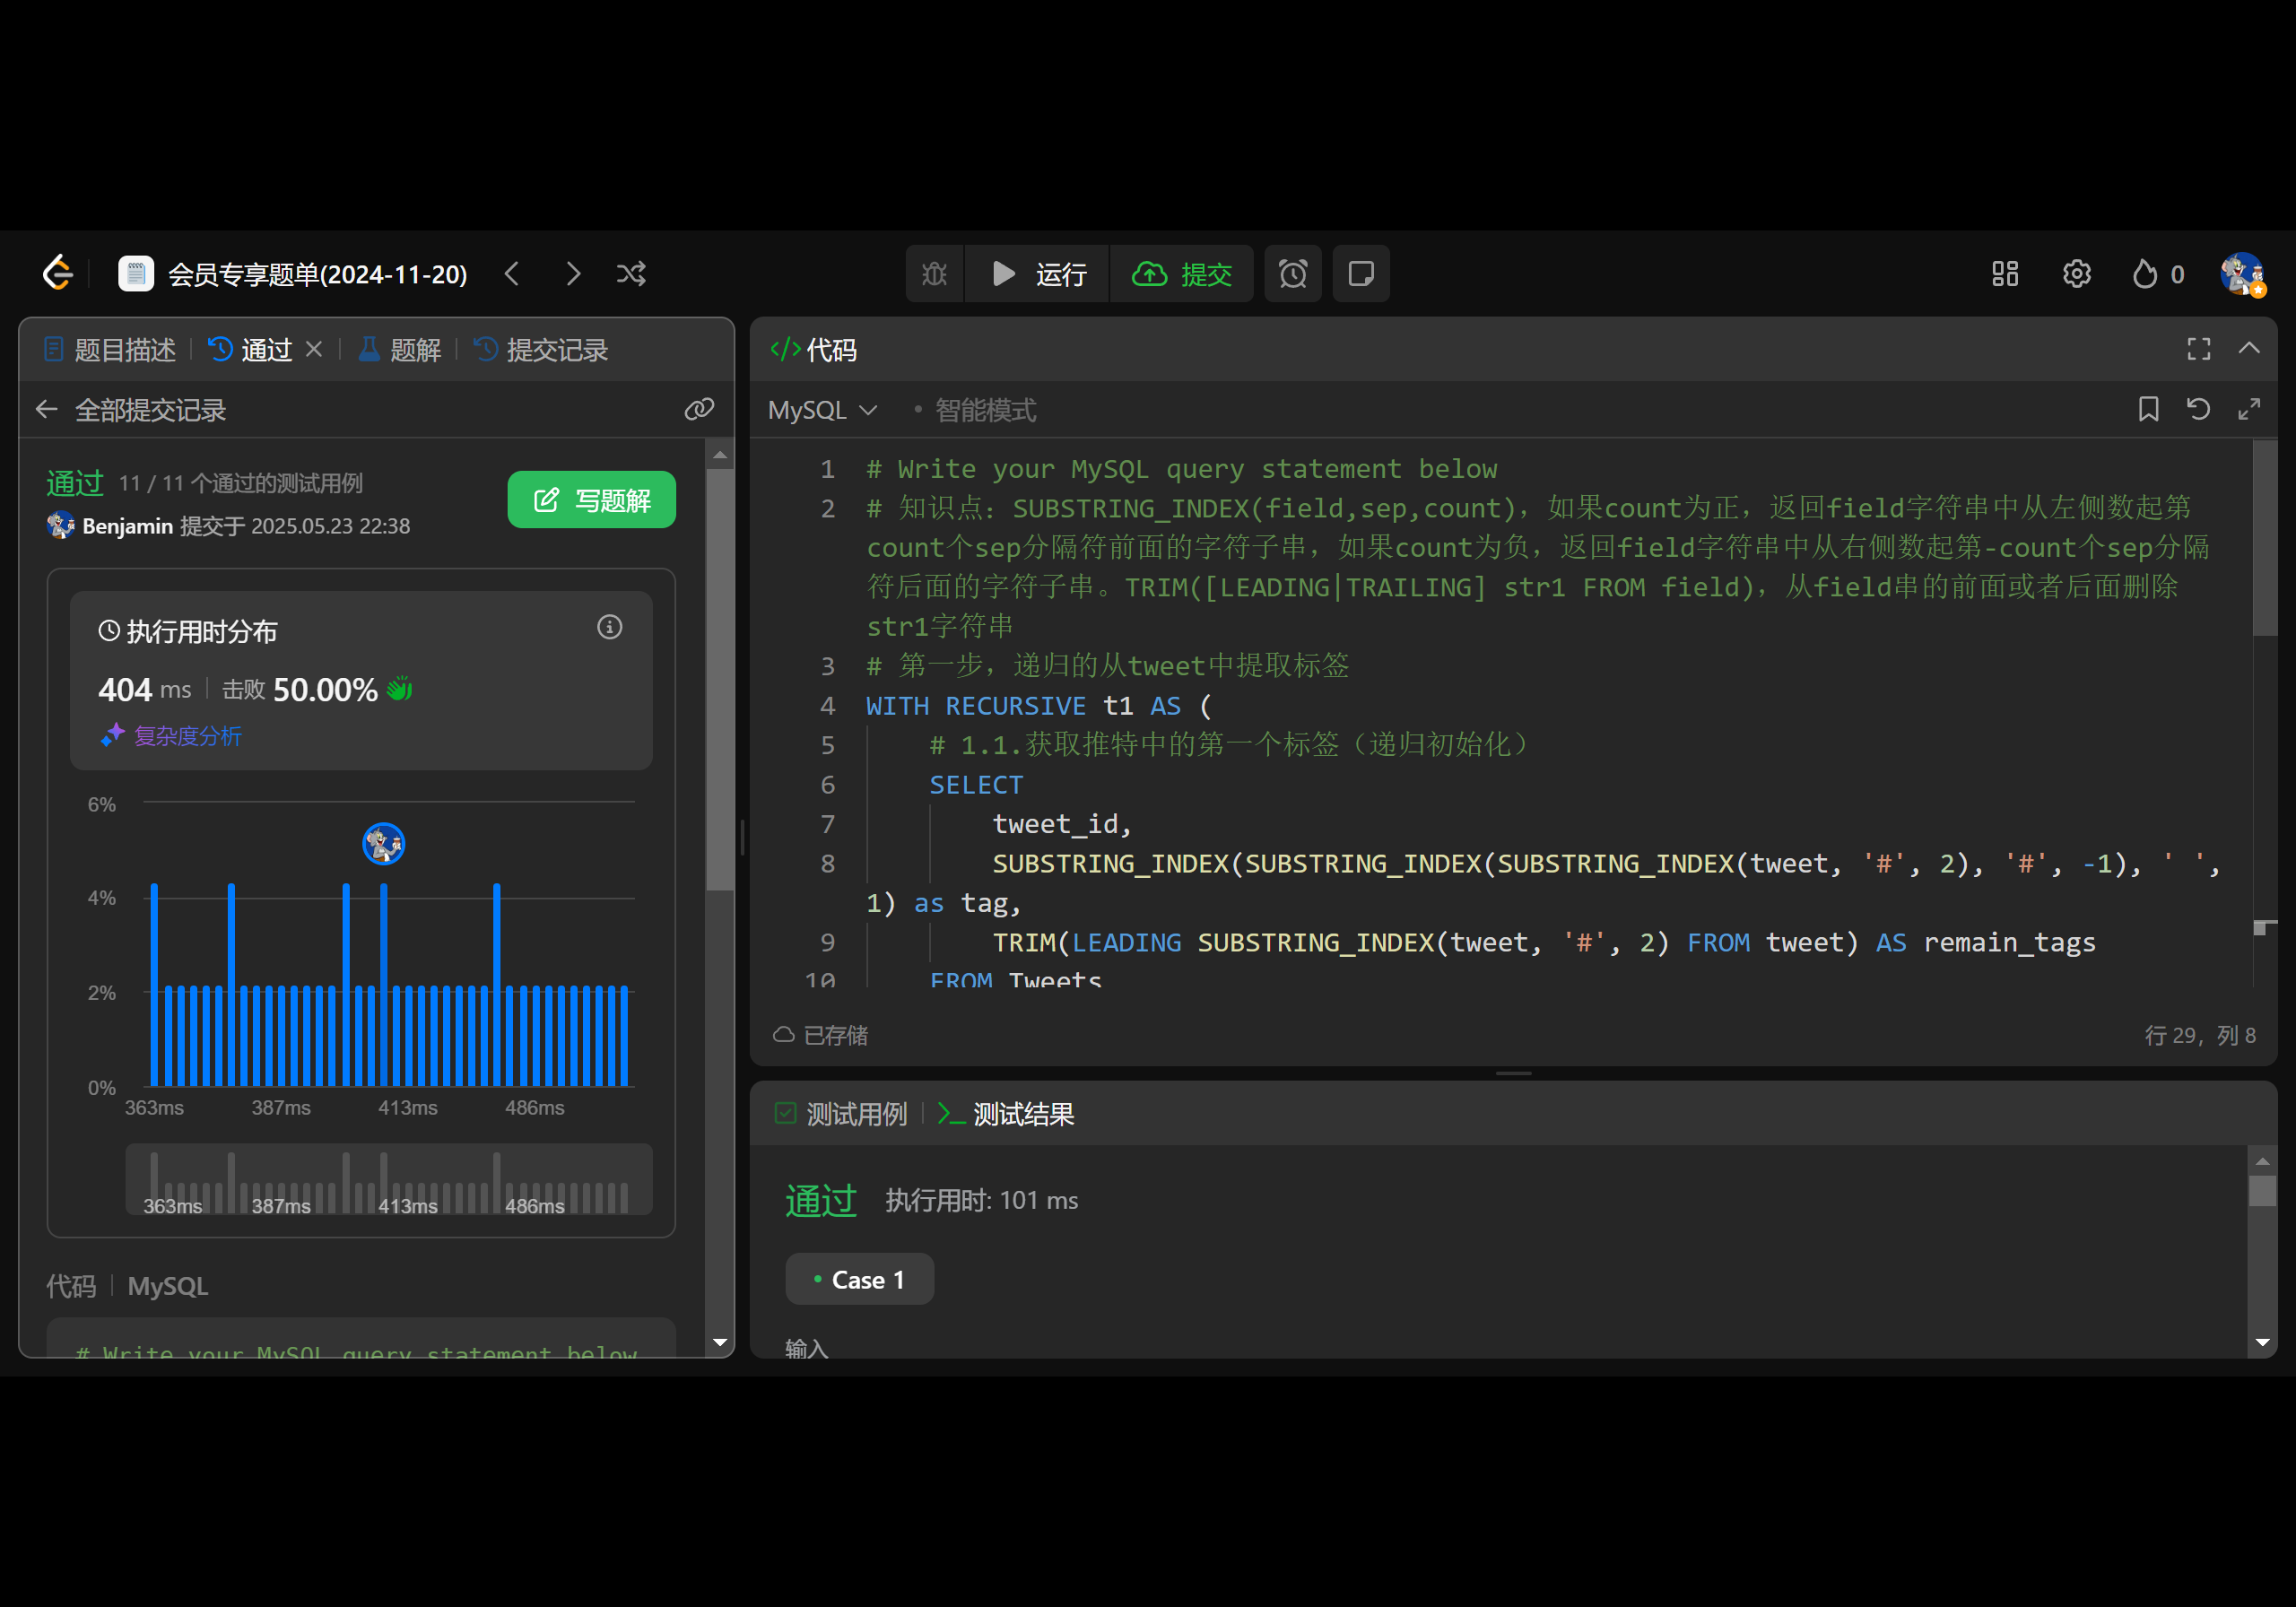Close the 通过 tab

click(x=314, y=349)
